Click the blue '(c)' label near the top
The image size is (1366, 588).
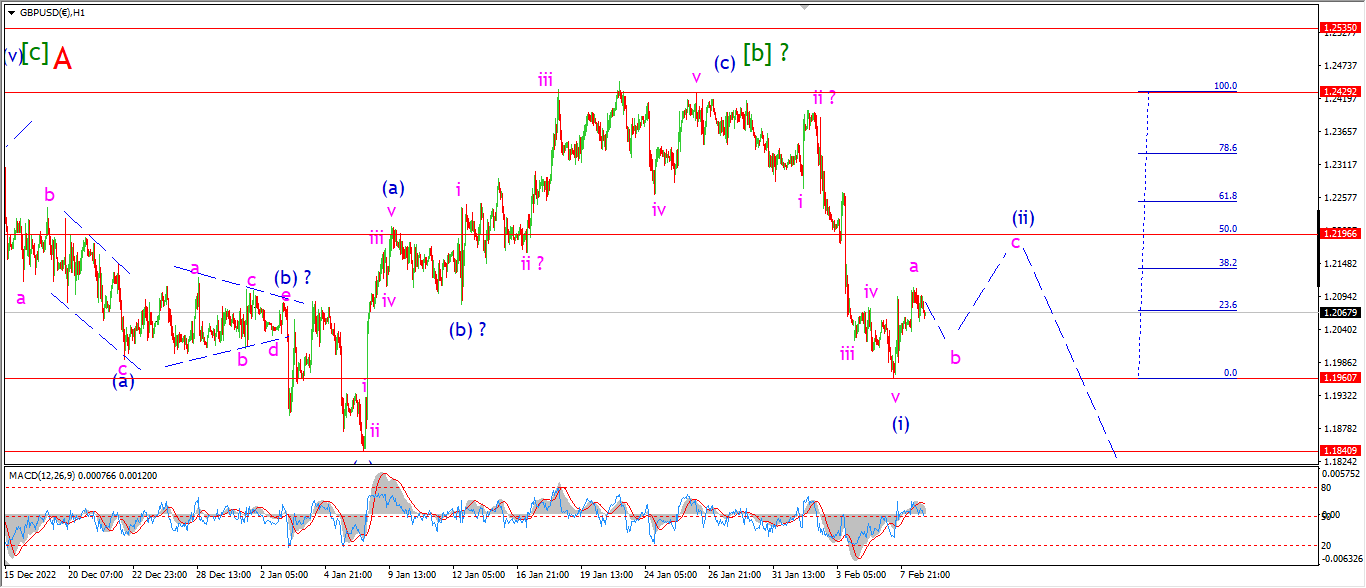point(725,63)
